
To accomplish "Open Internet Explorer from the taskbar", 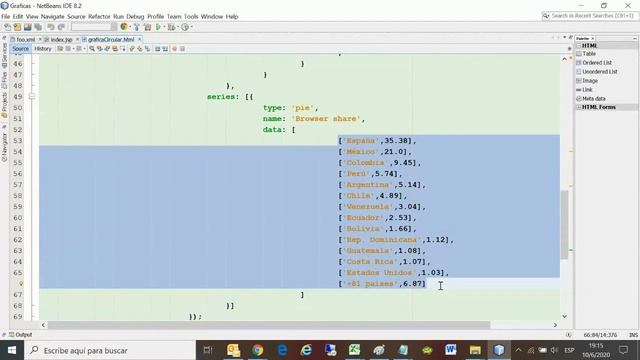I will pyautogui.click(x=306, y=350).
